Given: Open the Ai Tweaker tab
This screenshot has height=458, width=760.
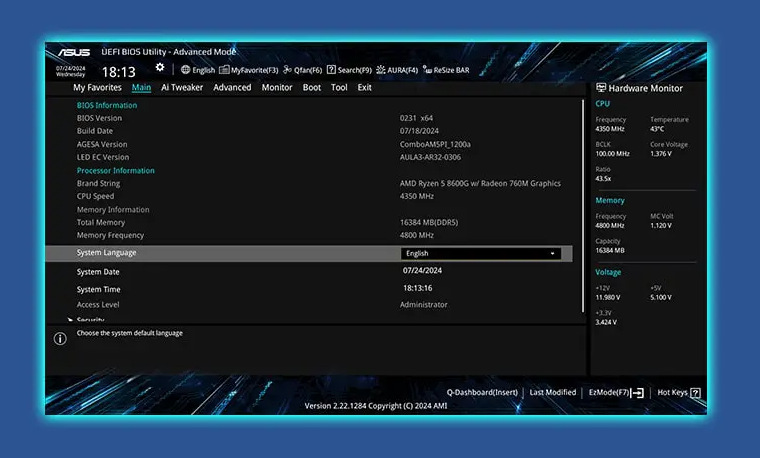Looking at the screenshot, I should coord(182,87).
